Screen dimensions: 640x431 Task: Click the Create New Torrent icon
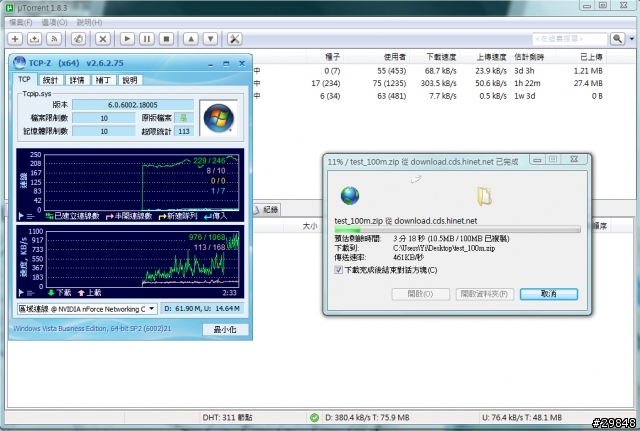point(78,39)
